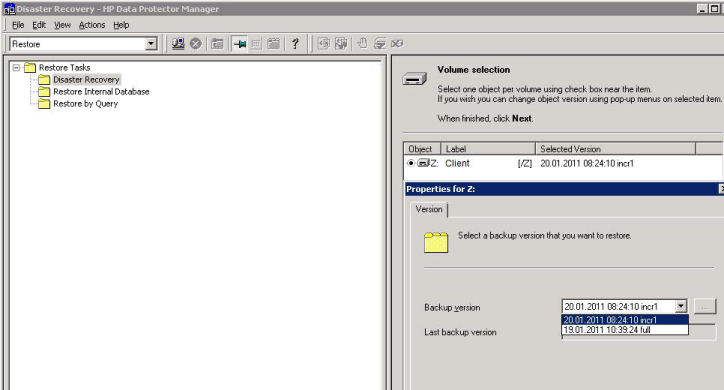Click the HP Data Protector title bar icon

click(9, 9)
